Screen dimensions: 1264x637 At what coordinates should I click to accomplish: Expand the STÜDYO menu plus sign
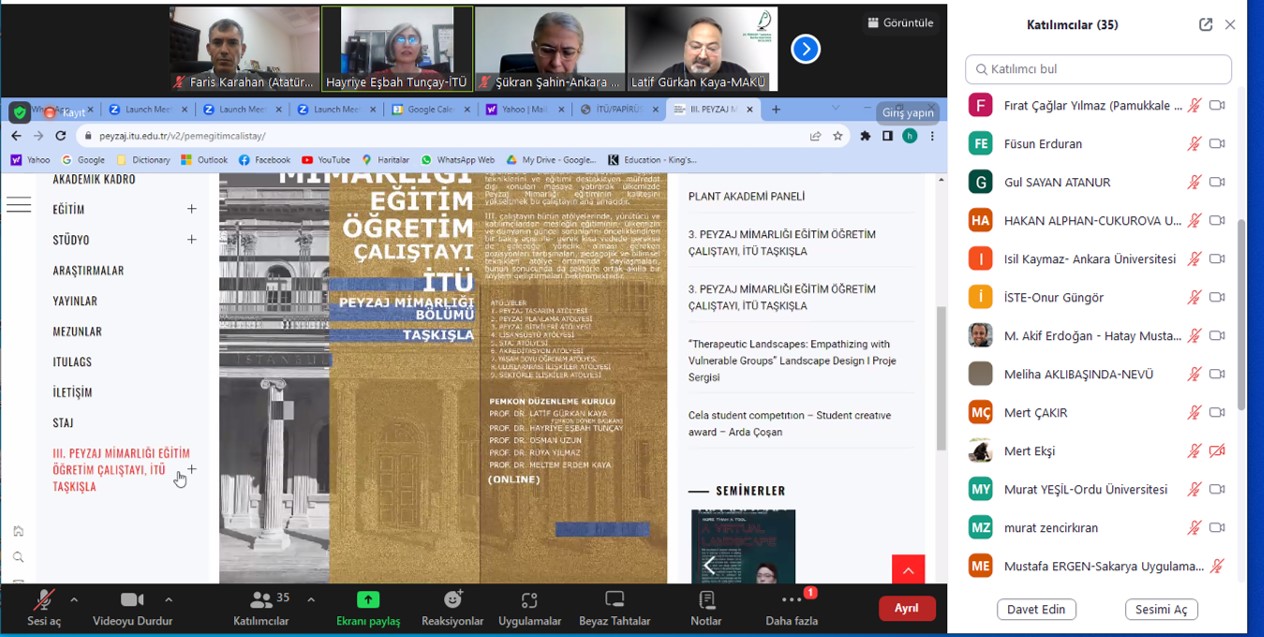pyautogui.click(x=192, y=240)
